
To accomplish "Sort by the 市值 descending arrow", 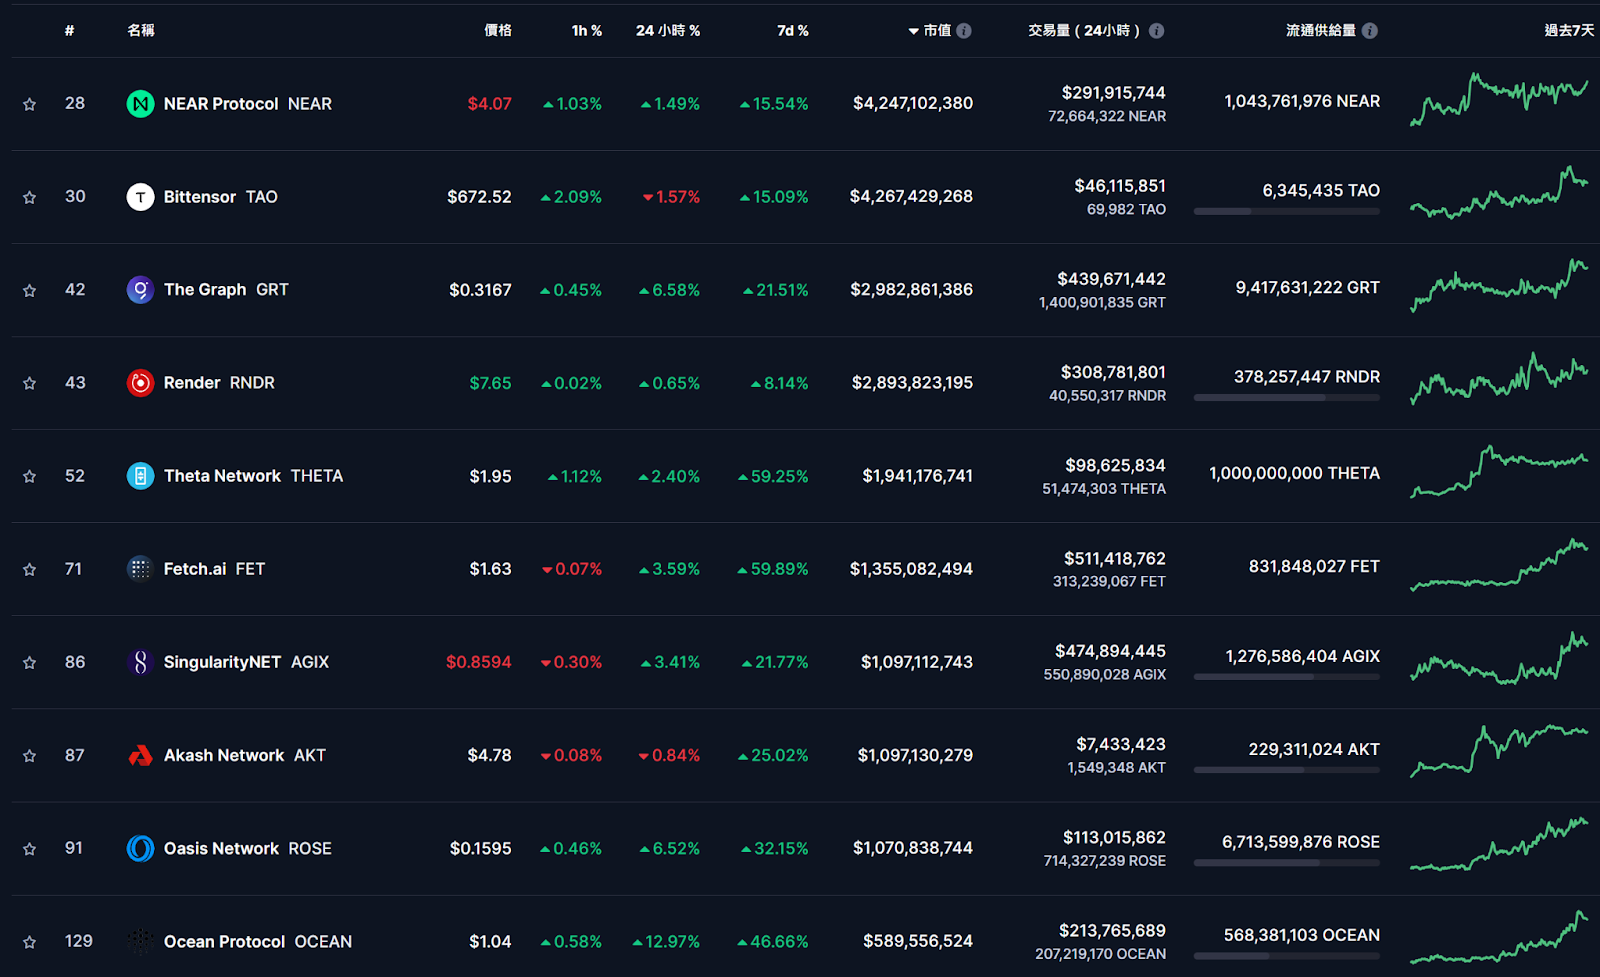I will [913, 31].
